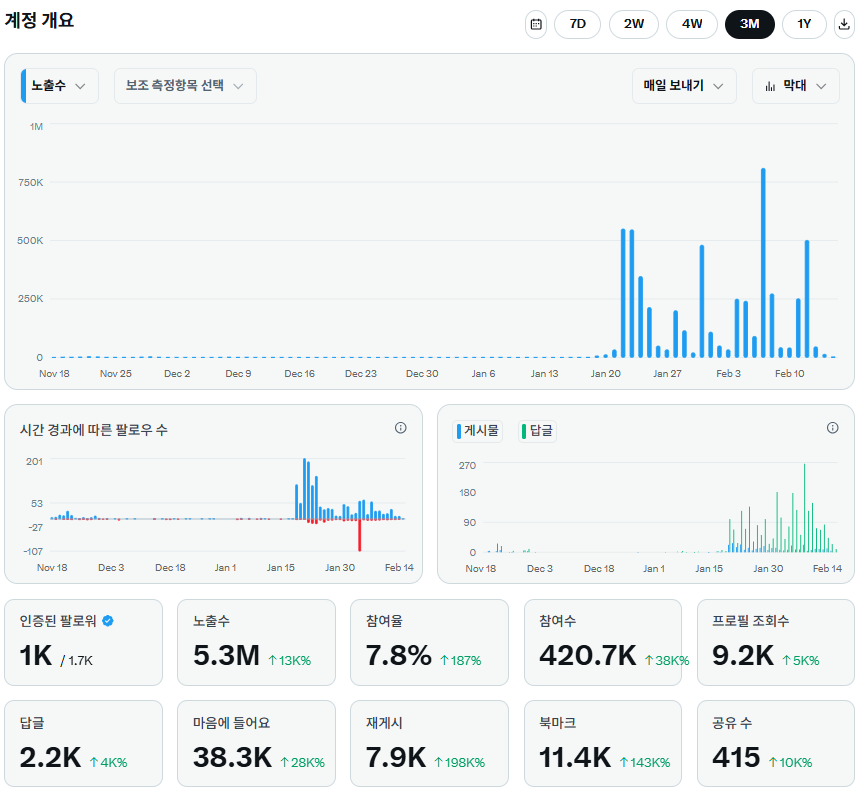Open the 프로필 조회수 9.2K stat card
Viewport: 863px width, 801px height.
[776, 642]
